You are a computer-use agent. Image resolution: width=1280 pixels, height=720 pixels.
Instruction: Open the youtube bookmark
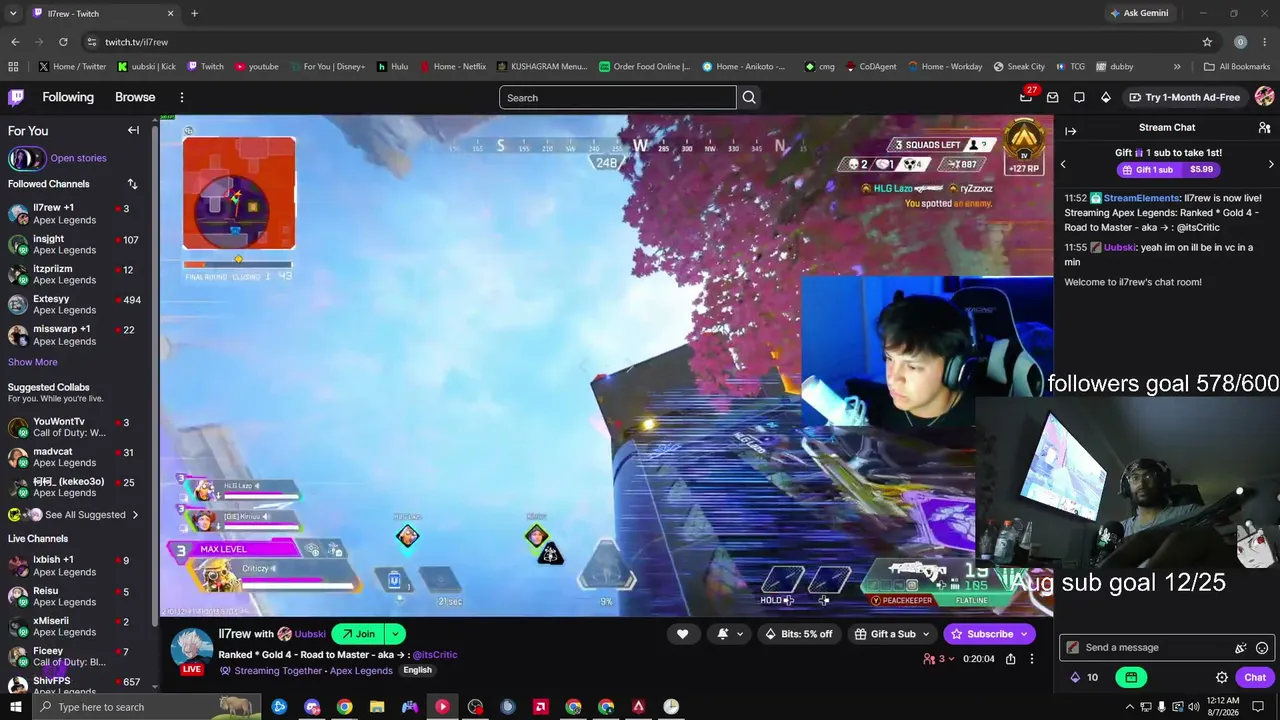257,67
